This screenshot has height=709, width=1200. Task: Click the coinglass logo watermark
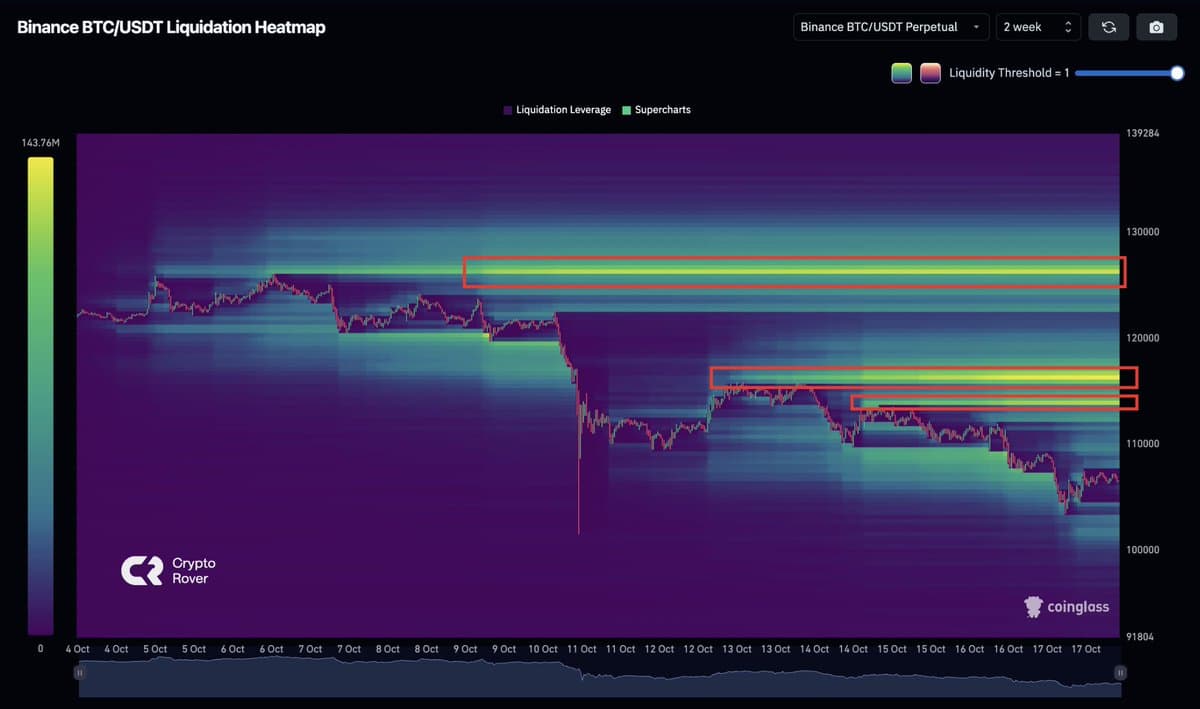(1066, 607)
